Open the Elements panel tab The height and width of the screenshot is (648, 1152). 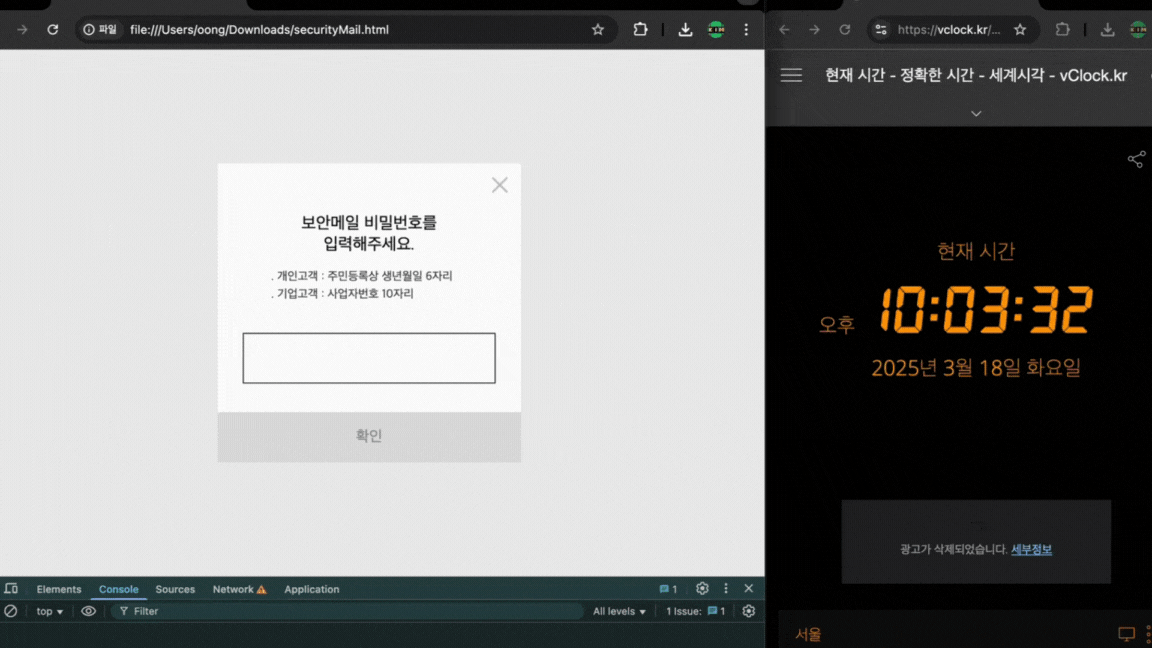59,589
